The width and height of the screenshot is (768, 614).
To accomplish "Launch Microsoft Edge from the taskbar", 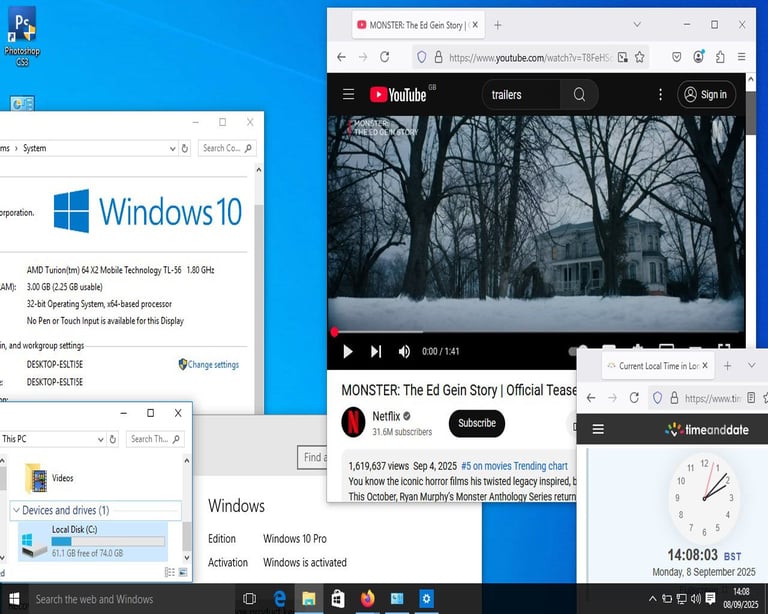I will pyautogui.click(x=279, y=598).
